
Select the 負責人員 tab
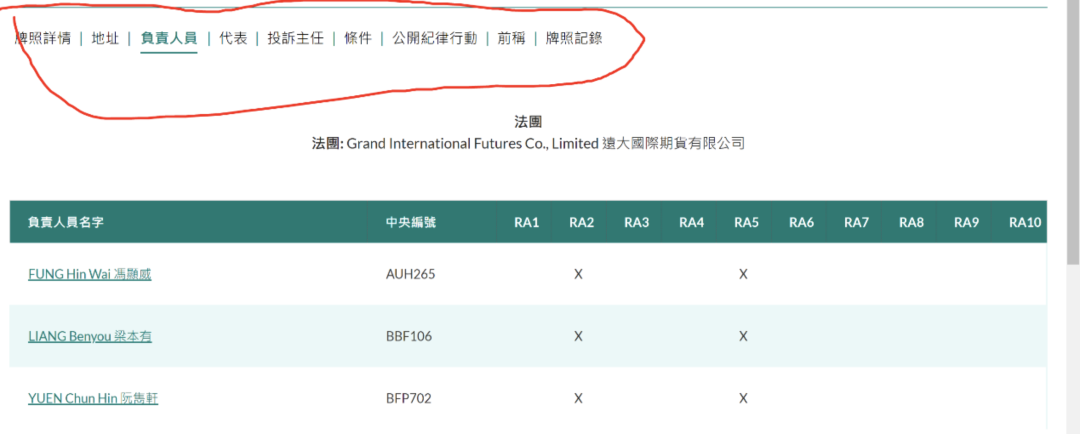(169, 39)
